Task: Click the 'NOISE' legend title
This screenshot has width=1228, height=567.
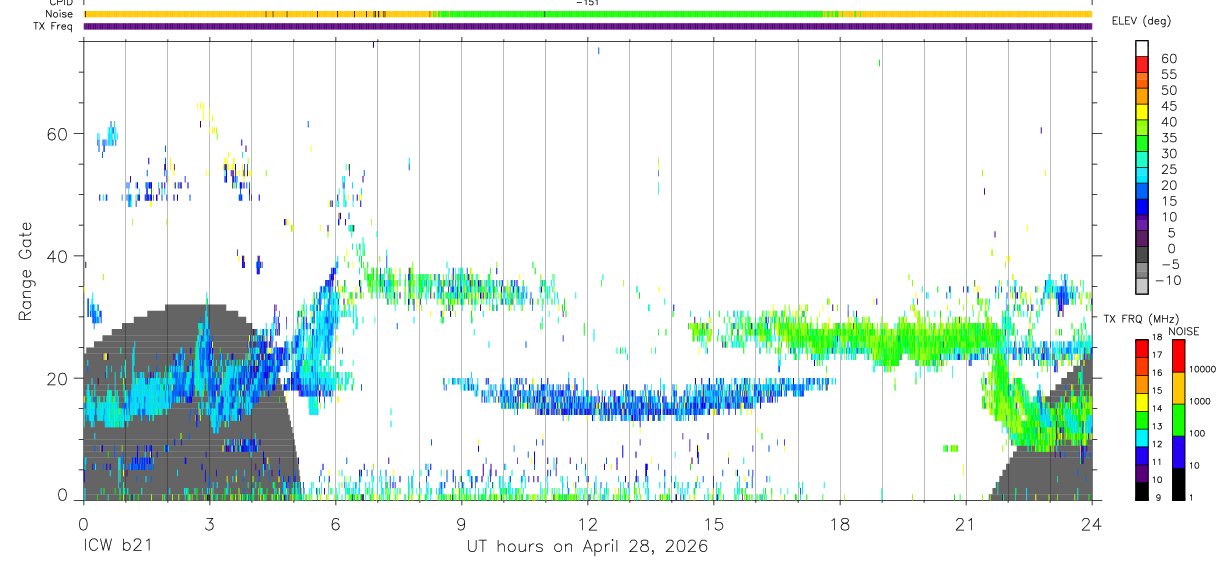Action: coord(1184,331)
